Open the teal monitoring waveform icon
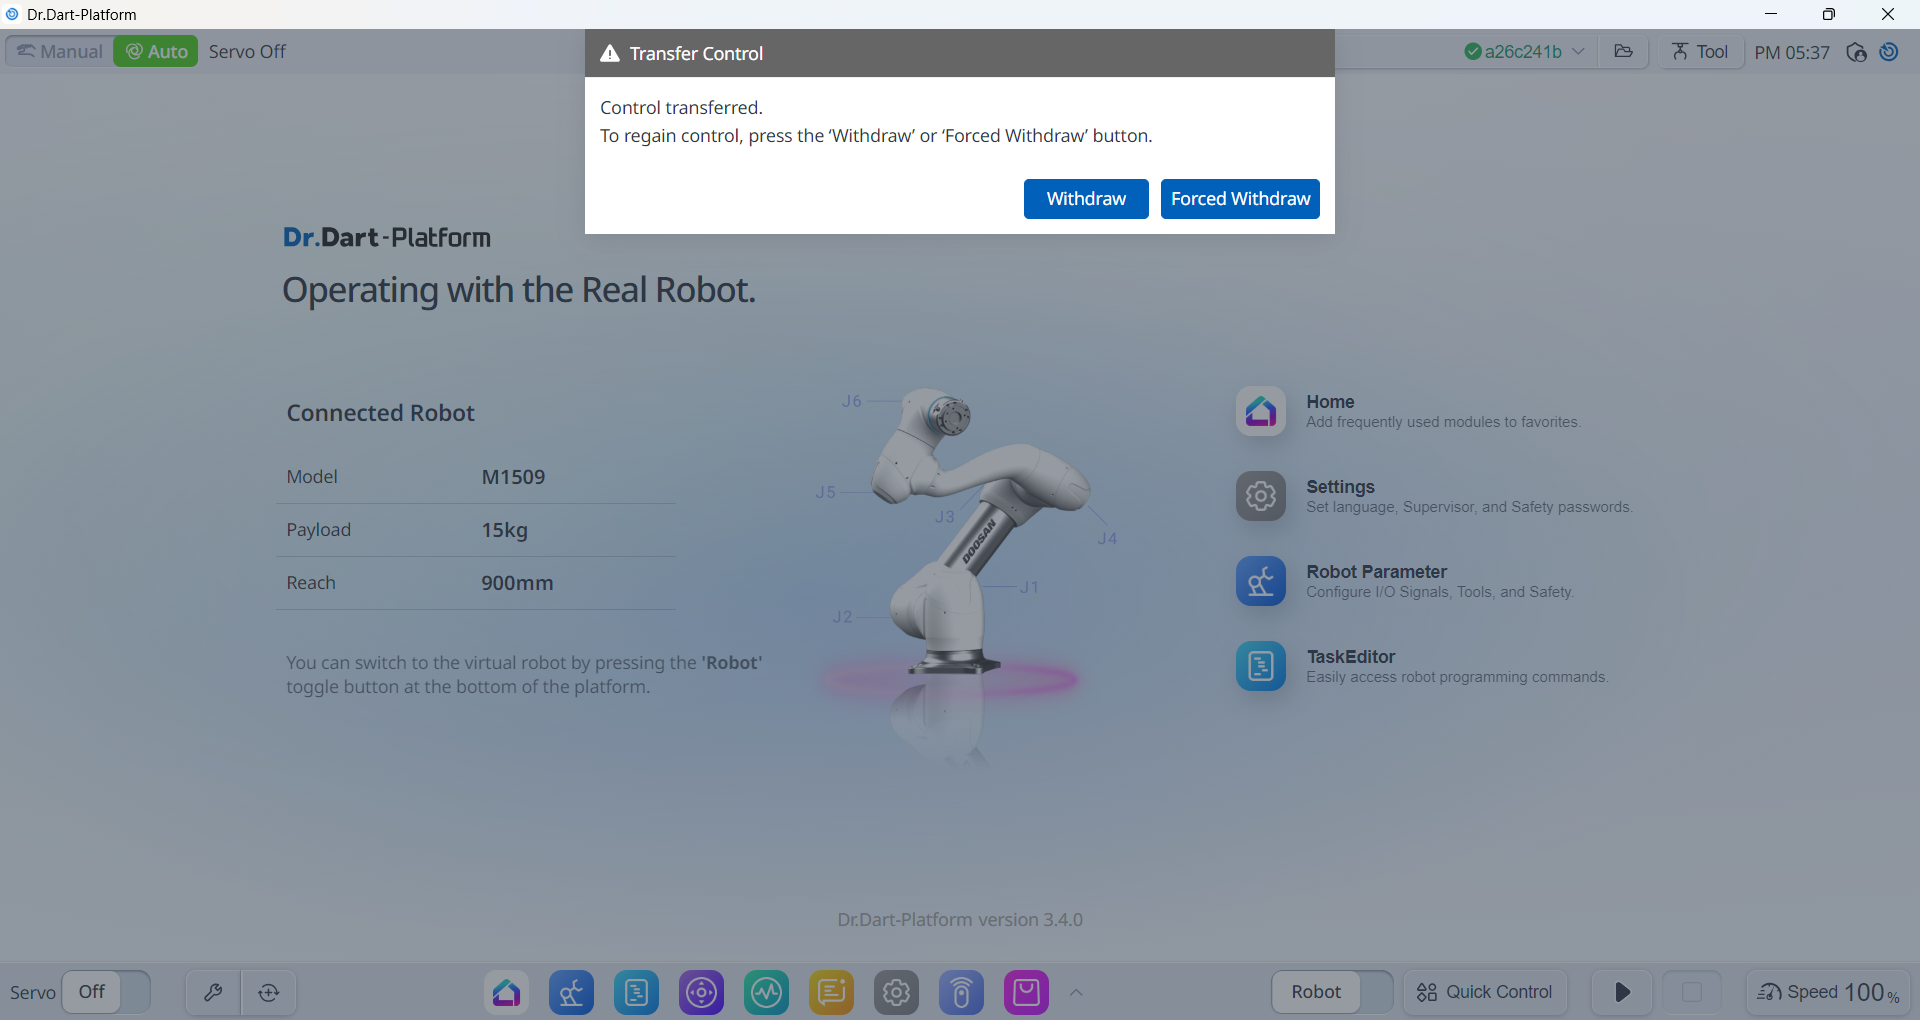 (766, 992)
